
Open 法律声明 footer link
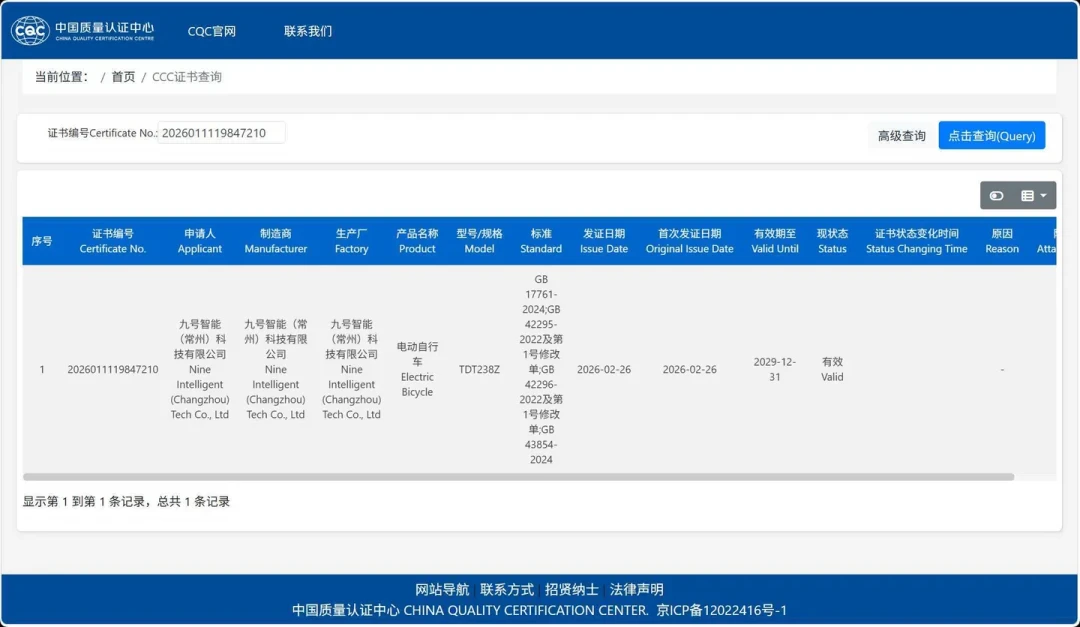point(636,590)
